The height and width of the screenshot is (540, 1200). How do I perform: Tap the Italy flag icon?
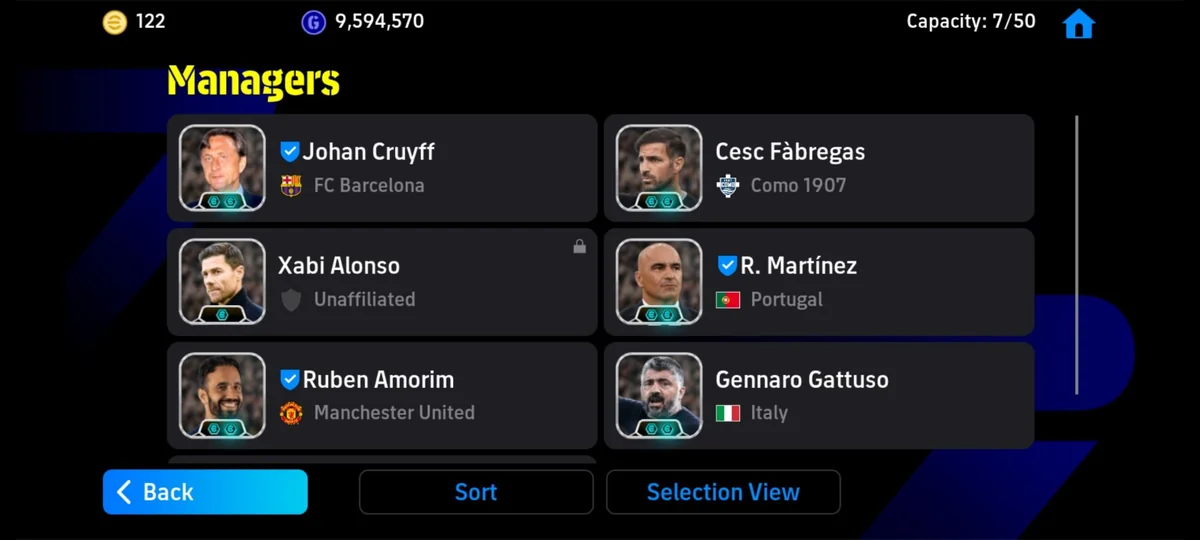[x=728, y=412]
